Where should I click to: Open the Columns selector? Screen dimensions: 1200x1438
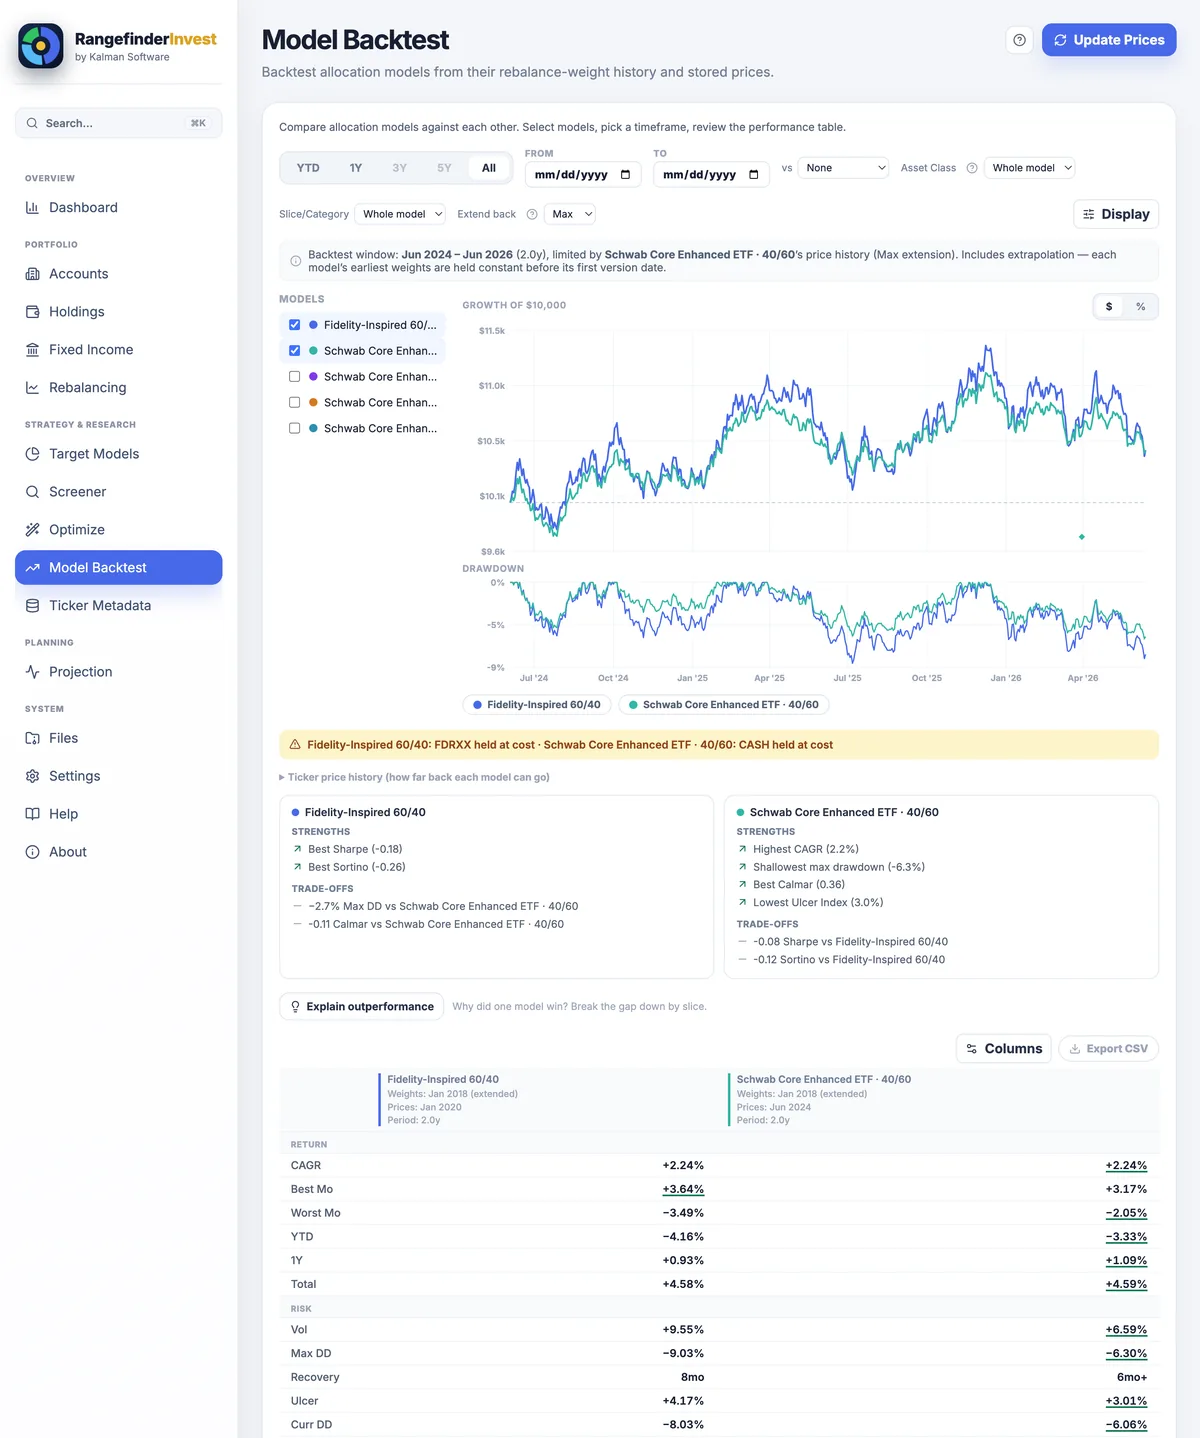(x=1004, y=1049)
